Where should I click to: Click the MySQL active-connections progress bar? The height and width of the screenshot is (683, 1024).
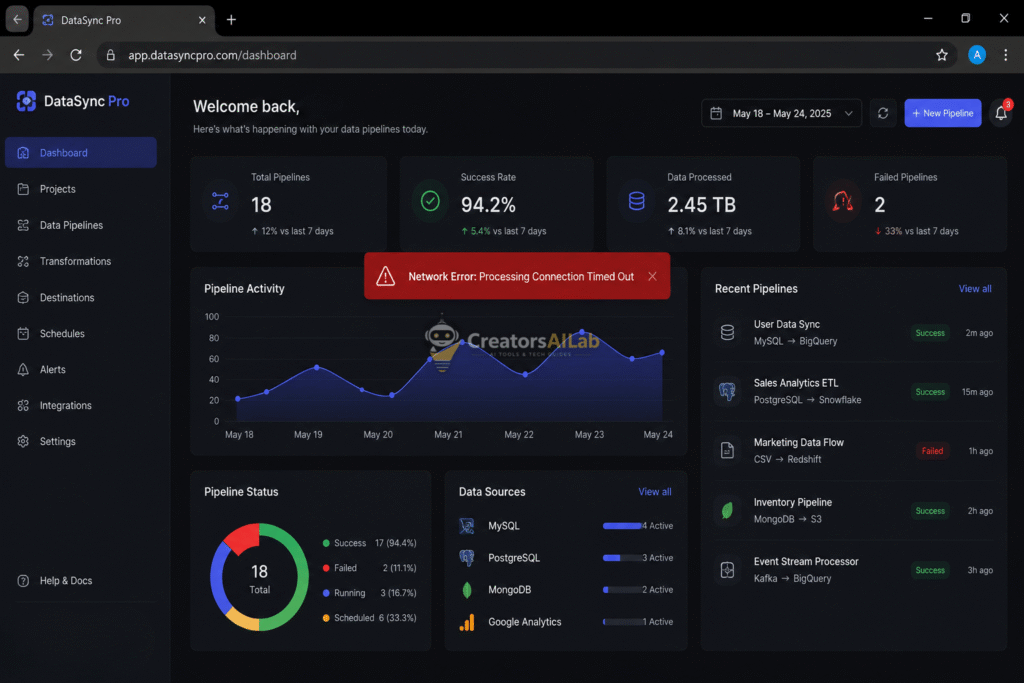(x=622, y=526)
